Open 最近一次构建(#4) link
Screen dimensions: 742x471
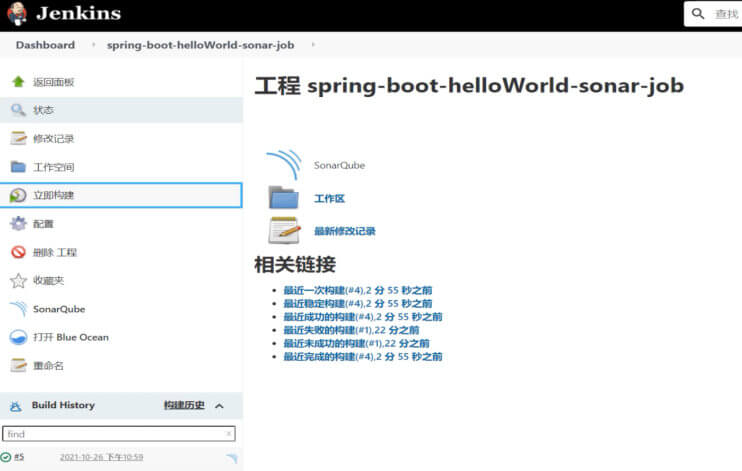click(358, 290)
